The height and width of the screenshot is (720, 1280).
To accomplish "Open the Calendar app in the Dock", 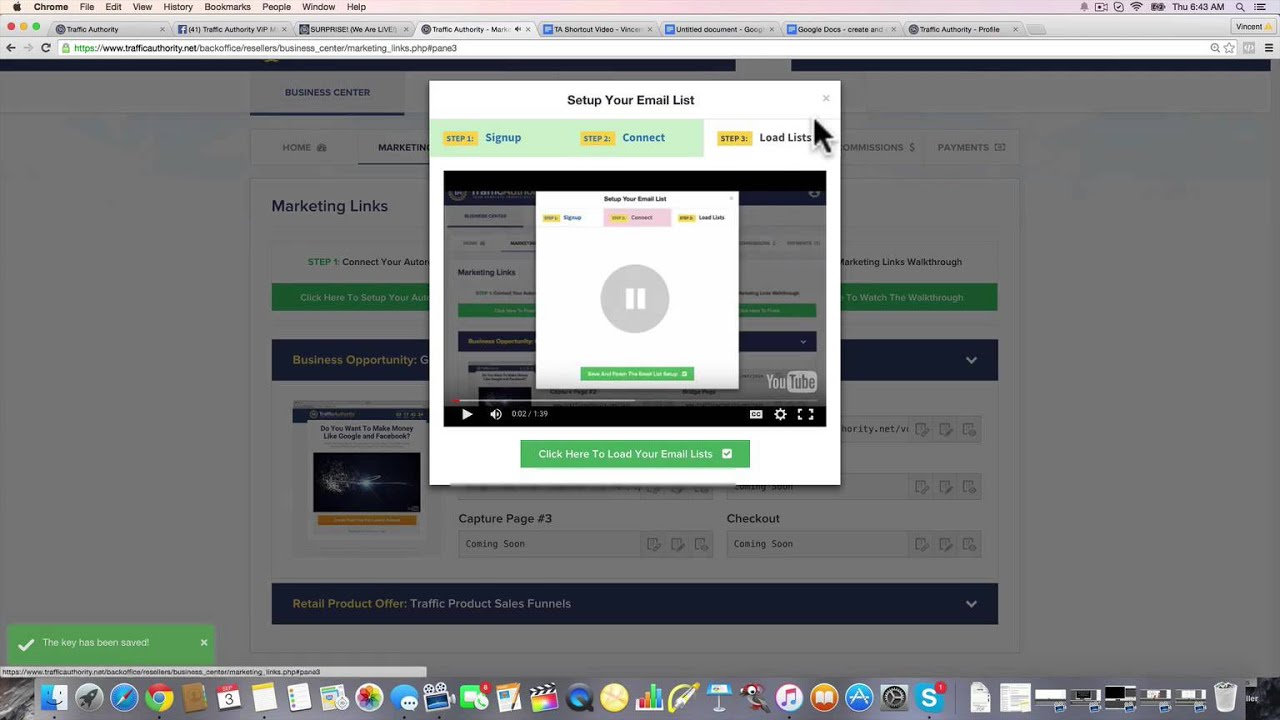I will (x=229, y=697).
